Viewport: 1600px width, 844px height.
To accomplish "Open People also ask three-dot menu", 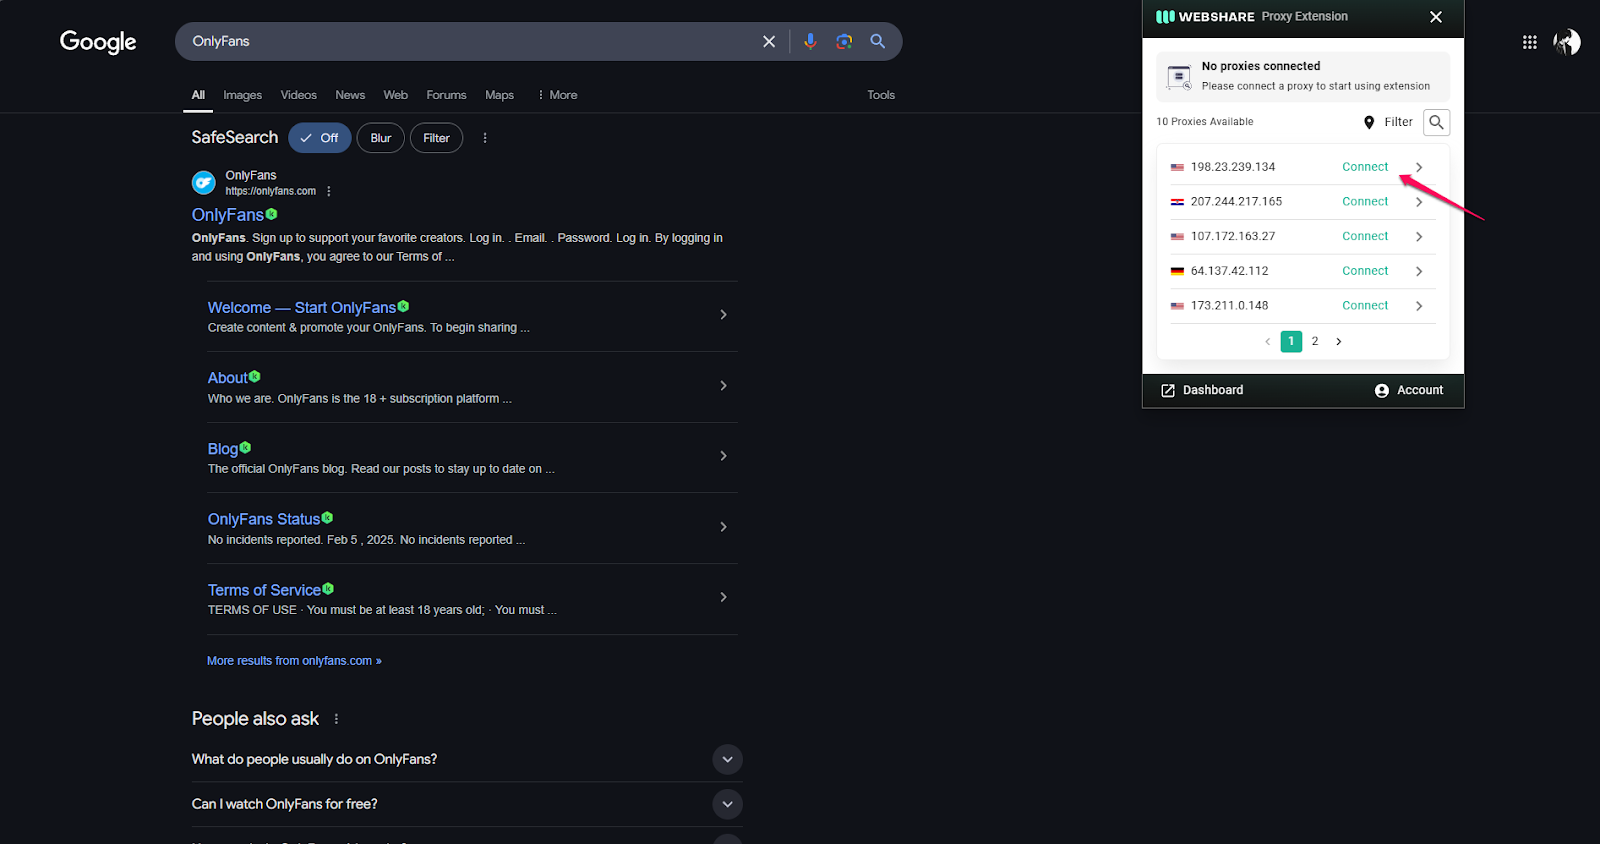I will (336, 719).
